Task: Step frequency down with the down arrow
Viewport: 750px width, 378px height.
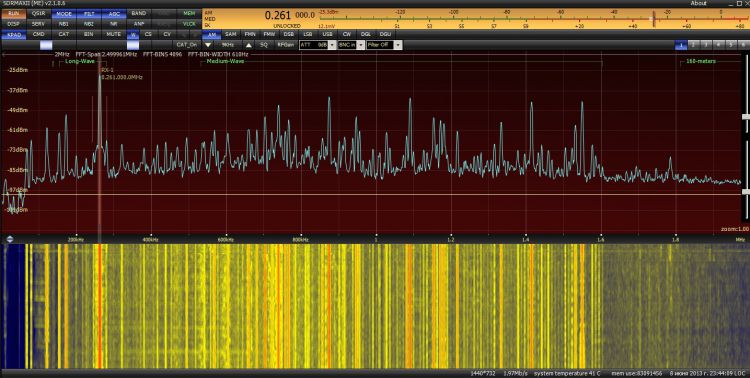Action: (208, 45)
